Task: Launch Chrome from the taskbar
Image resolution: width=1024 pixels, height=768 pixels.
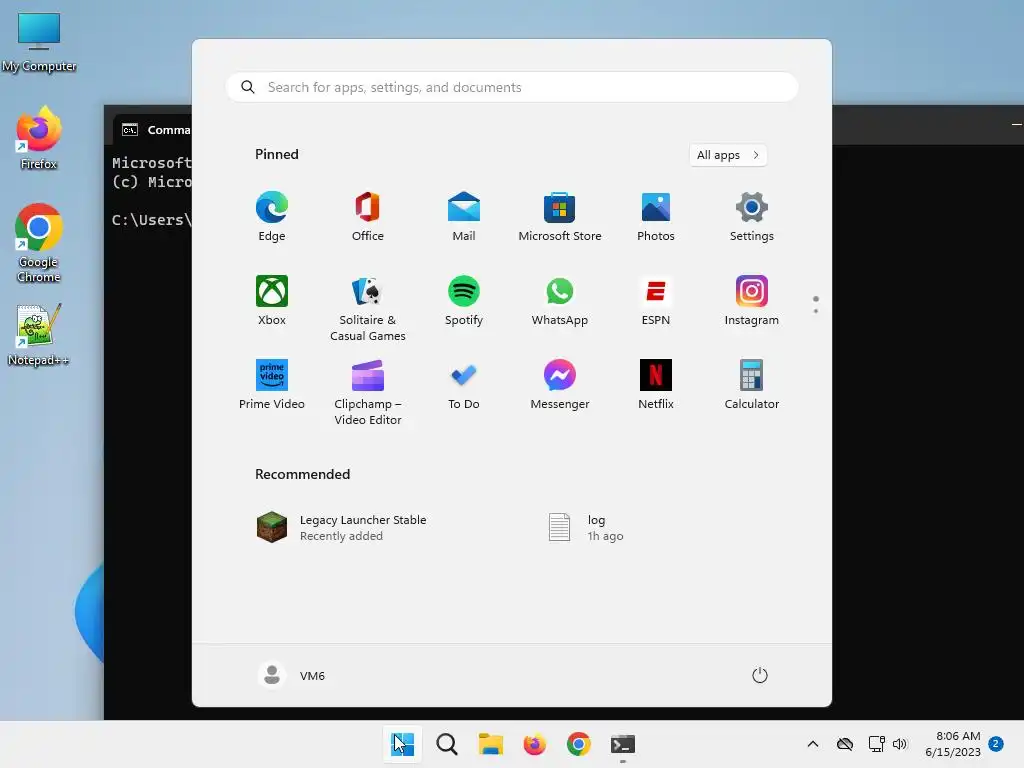Action: [x=579, y=744]
